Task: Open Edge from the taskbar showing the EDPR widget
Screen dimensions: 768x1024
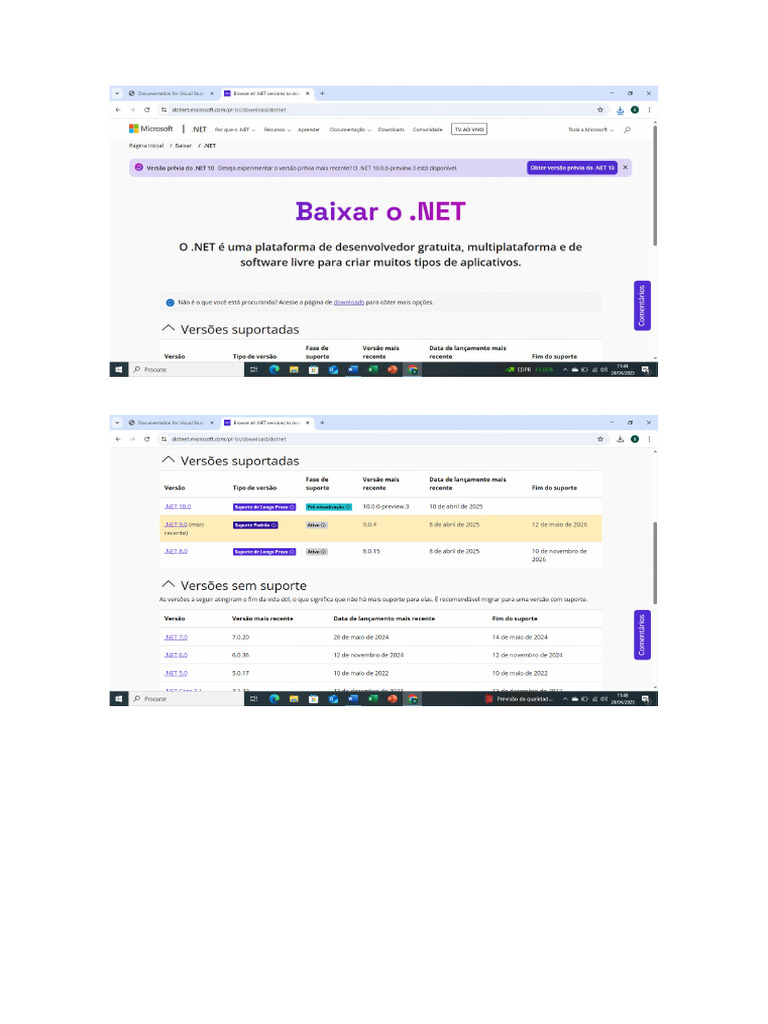Action: coord(274,370)
